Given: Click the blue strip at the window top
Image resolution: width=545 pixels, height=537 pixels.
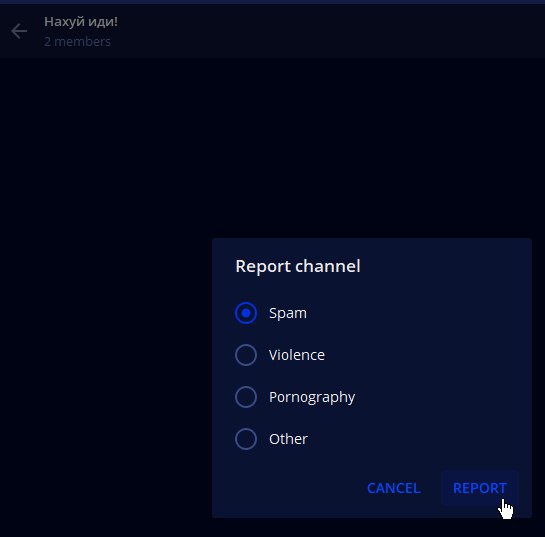Looking at the screenshot, I should click(x=272, y=2).
